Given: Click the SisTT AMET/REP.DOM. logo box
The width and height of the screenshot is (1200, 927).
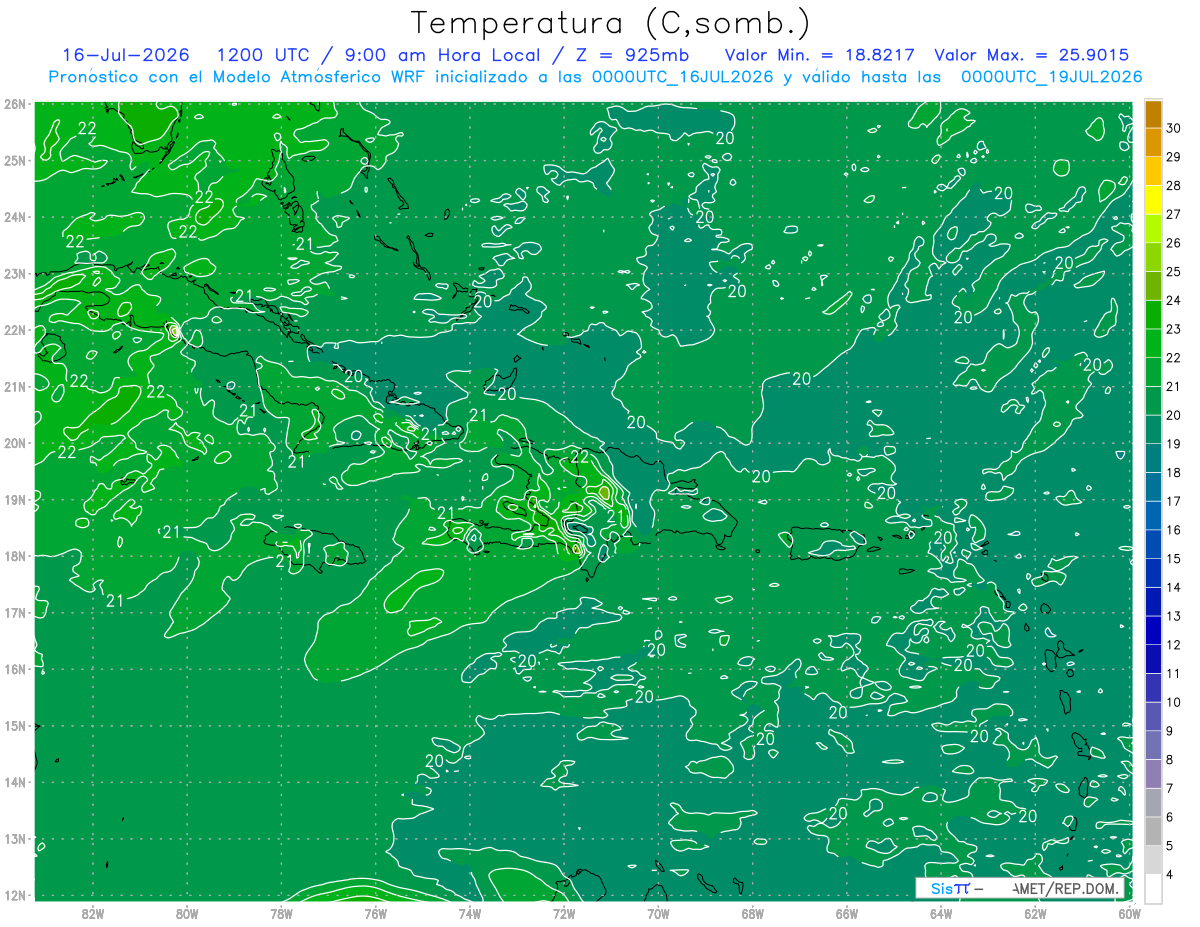Looking at the screenshot, I should (1020, 888).
